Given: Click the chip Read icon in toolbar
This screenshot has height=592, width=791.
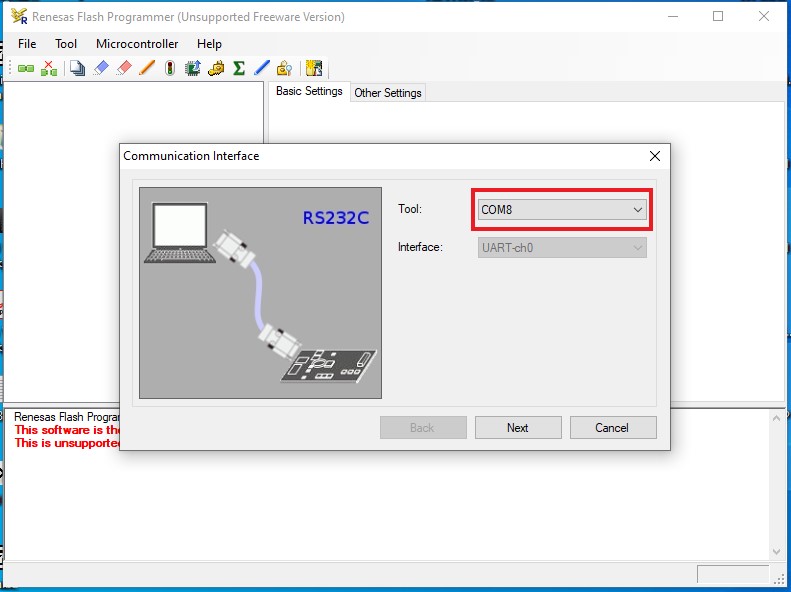Looking at the screenshot, I should click(x=193, y=68).
